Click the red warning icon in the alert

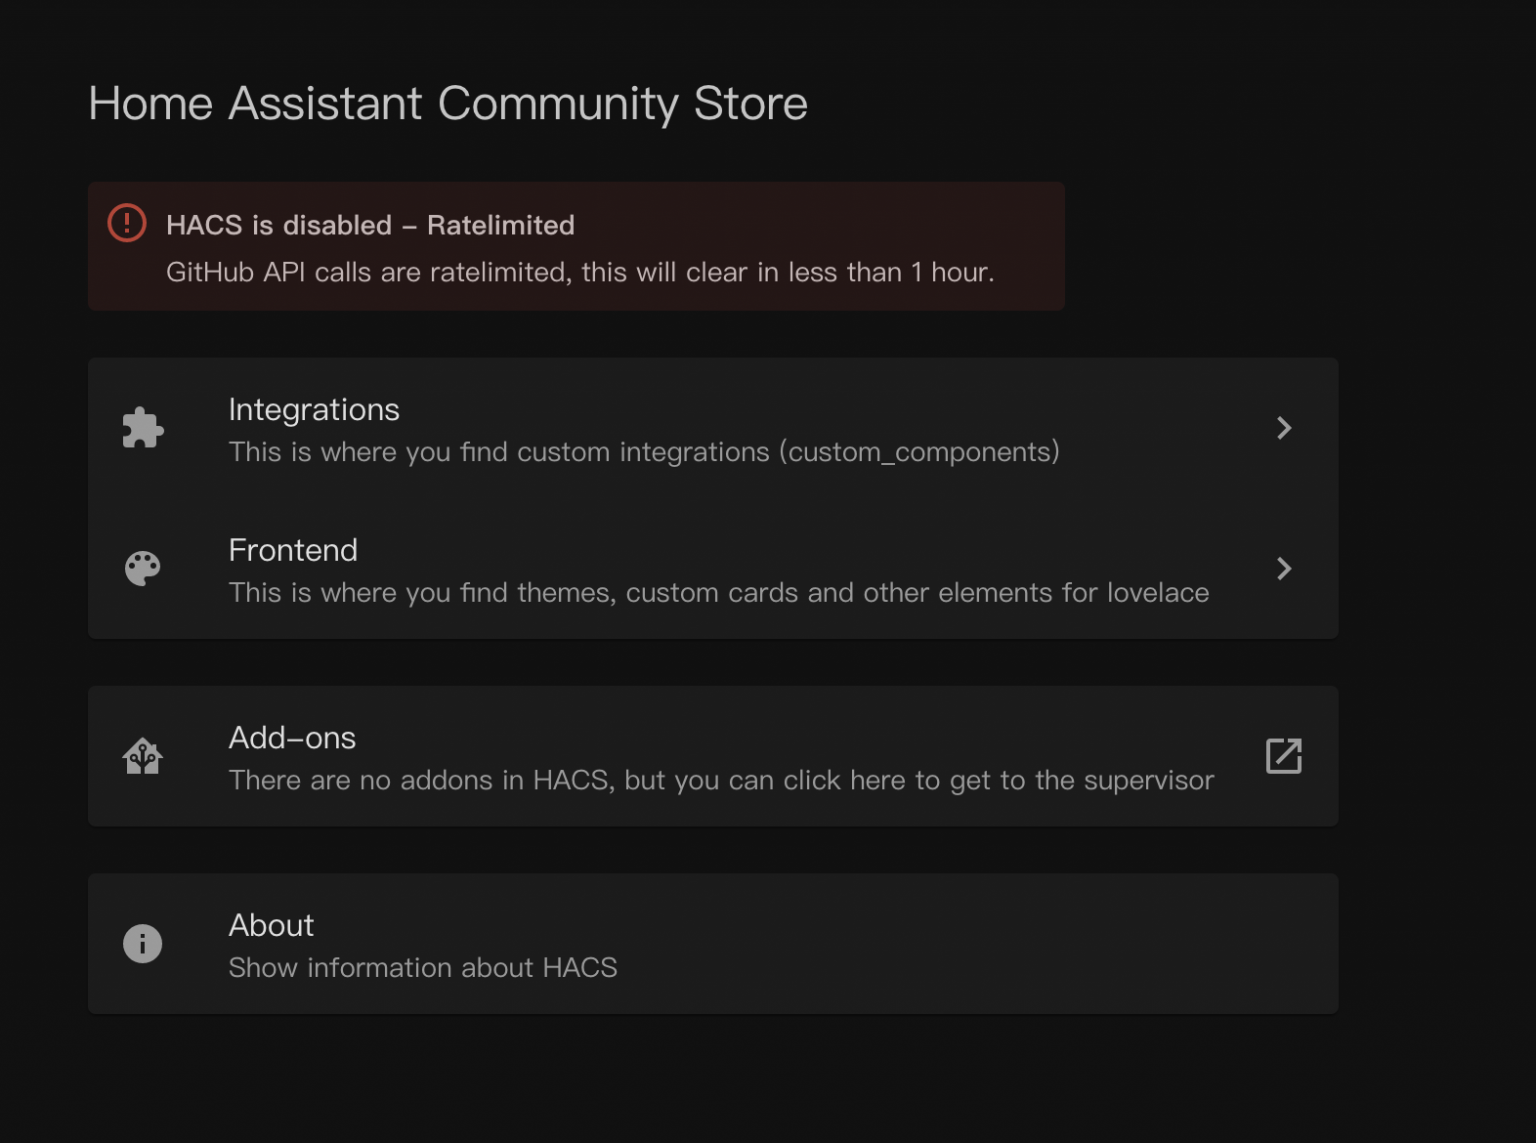(127, 223)
